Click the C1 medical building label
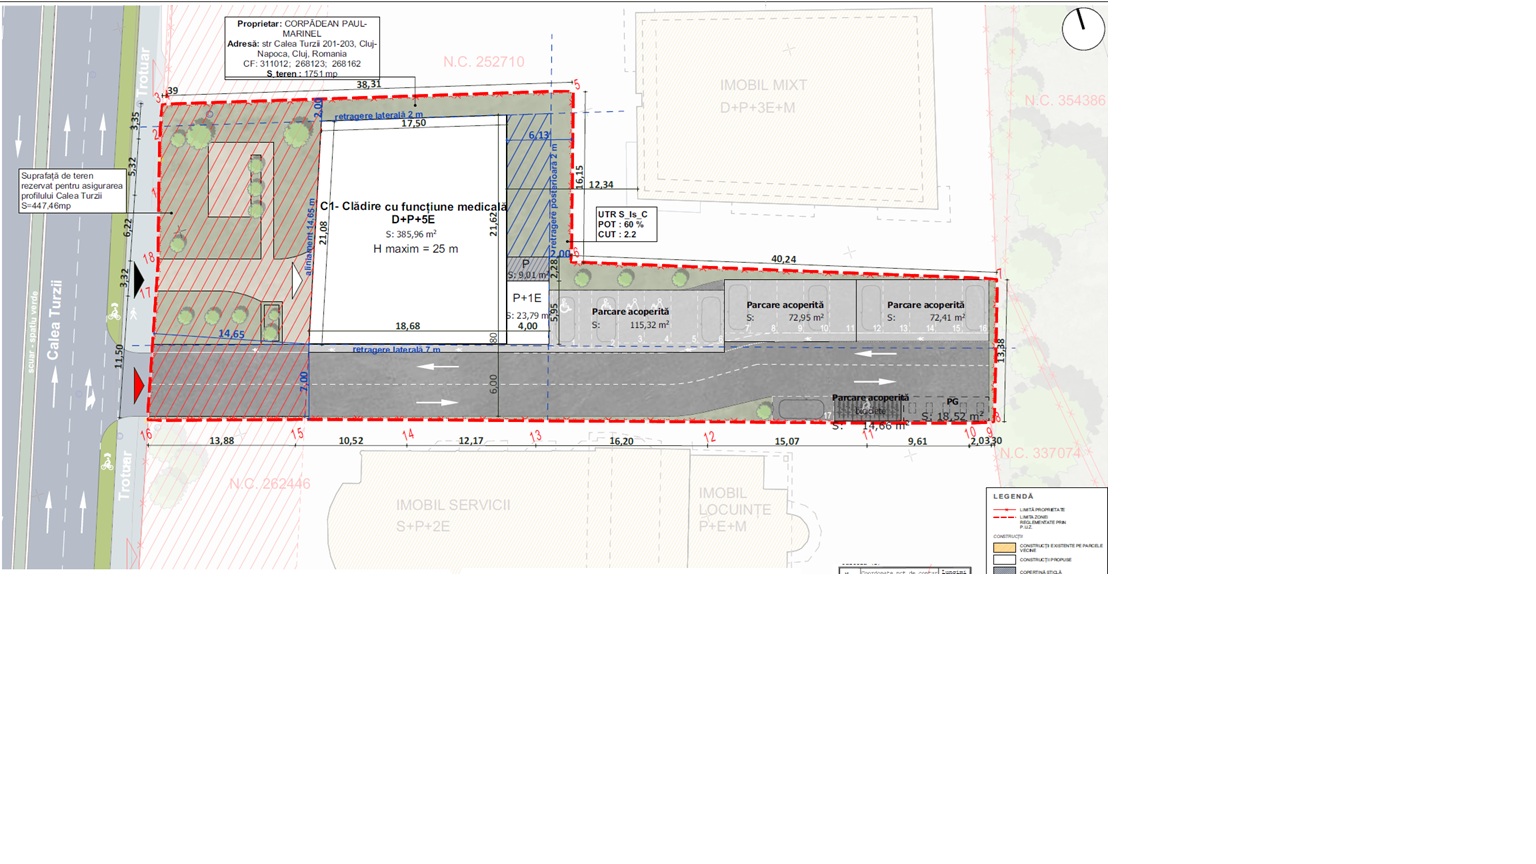Viewport: 1536px width, 864px height. (413, 212)
